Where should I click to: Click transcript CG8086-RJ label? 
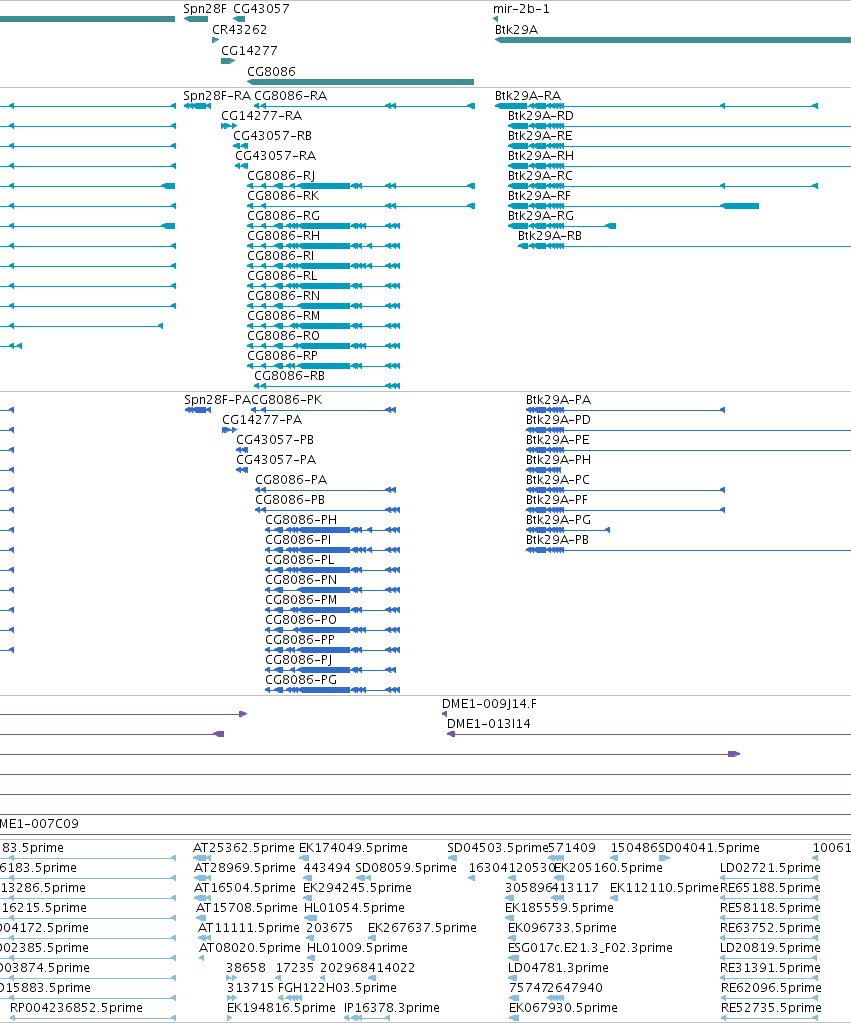click(x=281, y=176)
